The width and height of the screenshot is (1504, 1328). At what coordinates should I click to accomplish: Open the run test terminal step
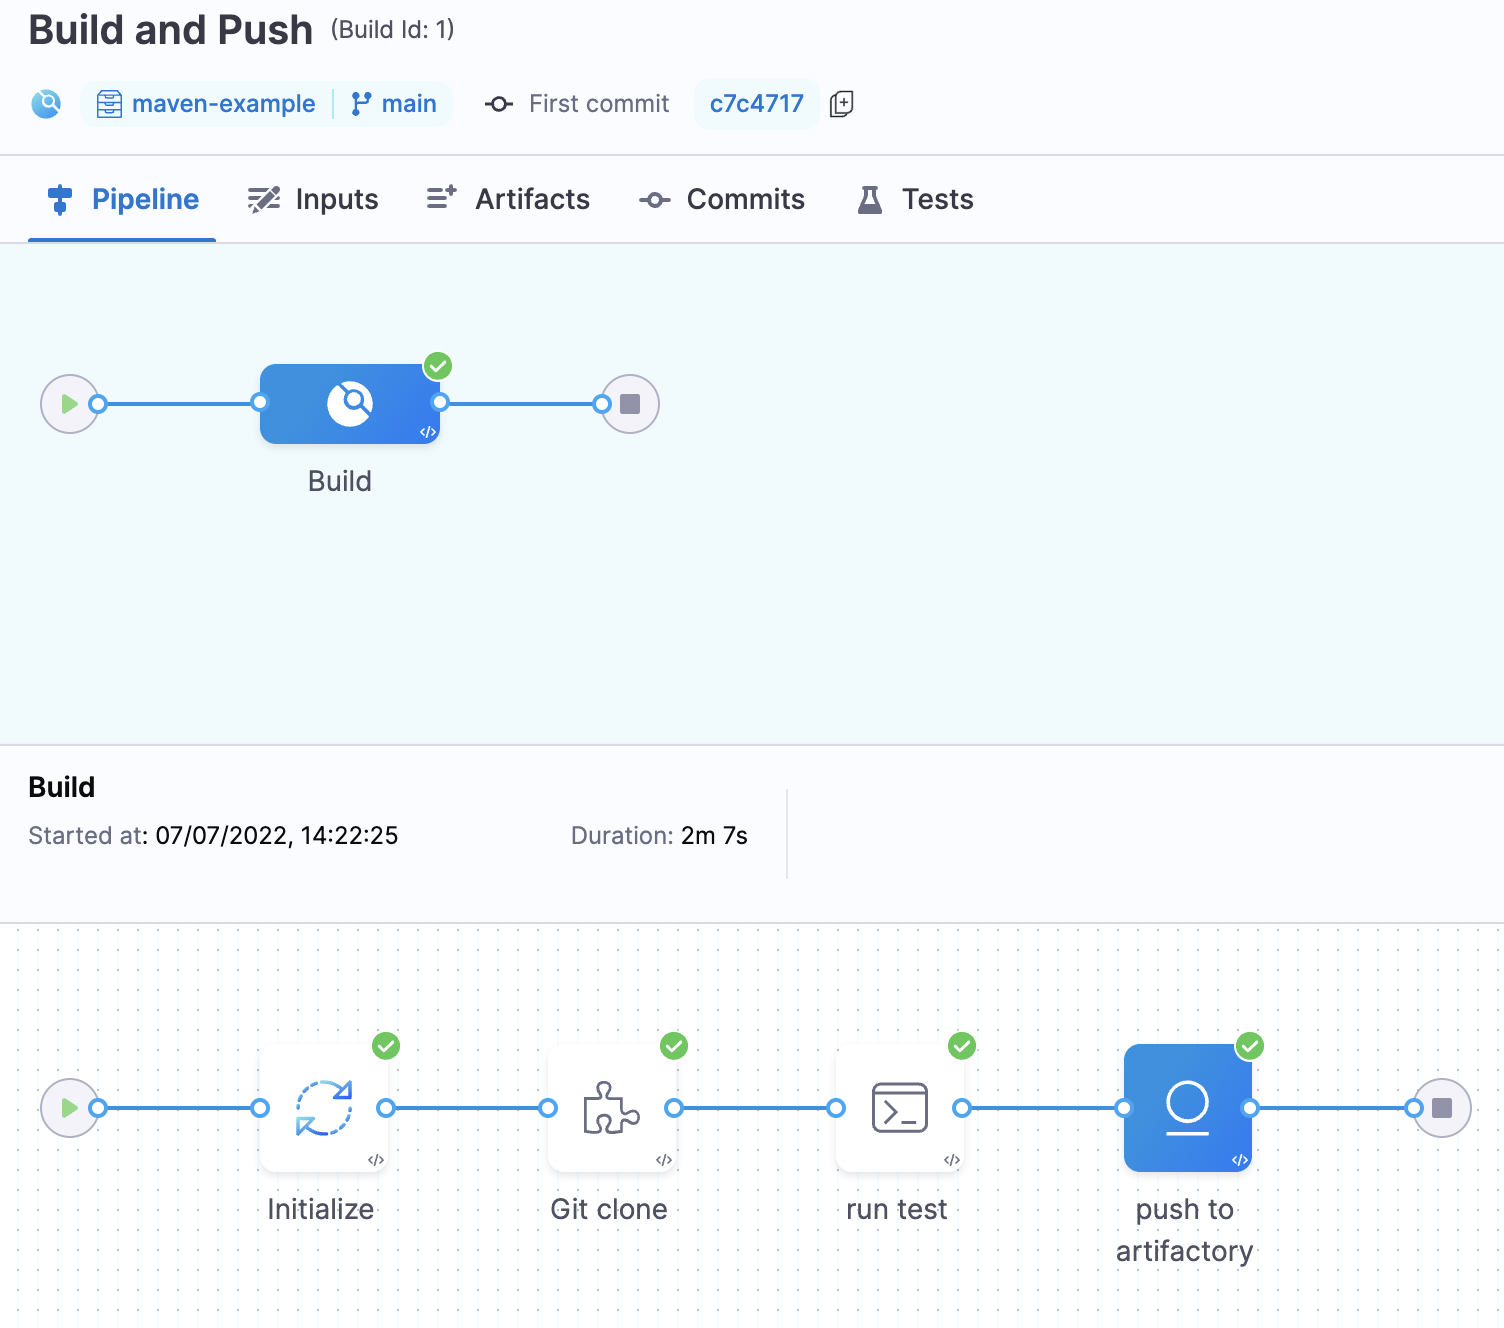click(899, 1108)
